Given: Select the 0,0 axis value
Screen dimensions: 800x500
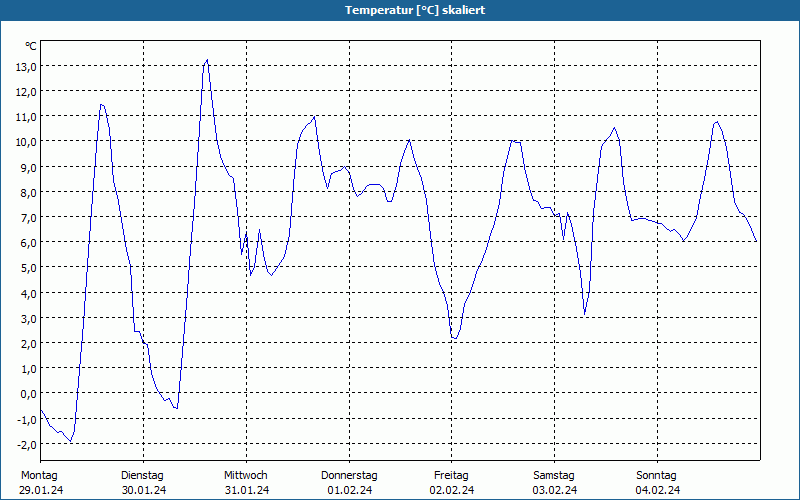Looking at the screenshot, I should pyautogui.click(x=28, y=394).
